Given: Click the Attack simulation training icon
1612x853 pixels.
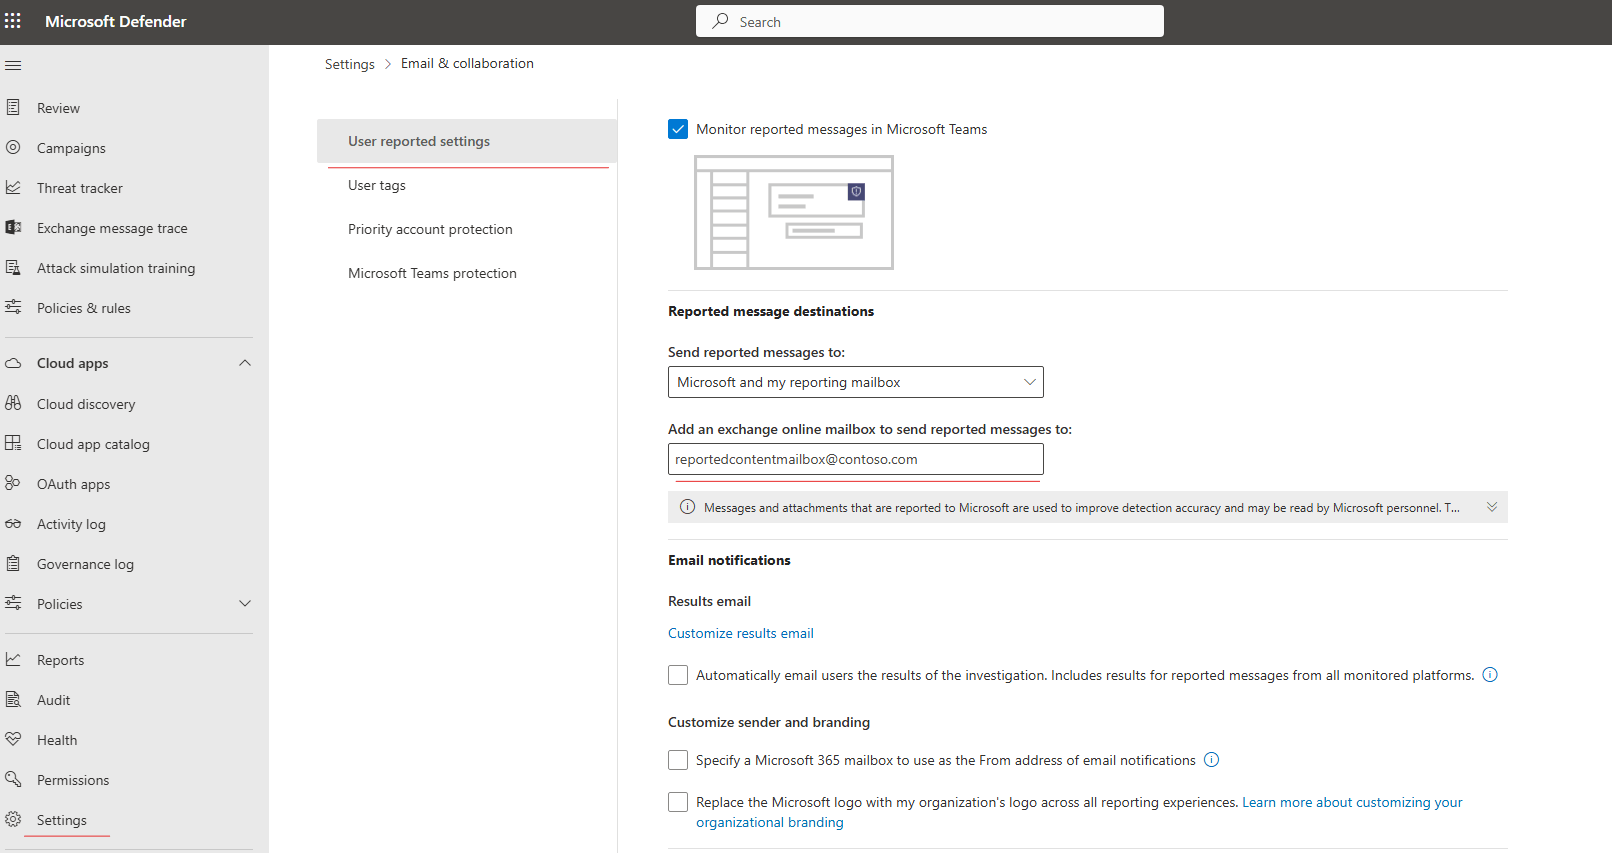Looking at the screenshot, I should coord(13,267).
